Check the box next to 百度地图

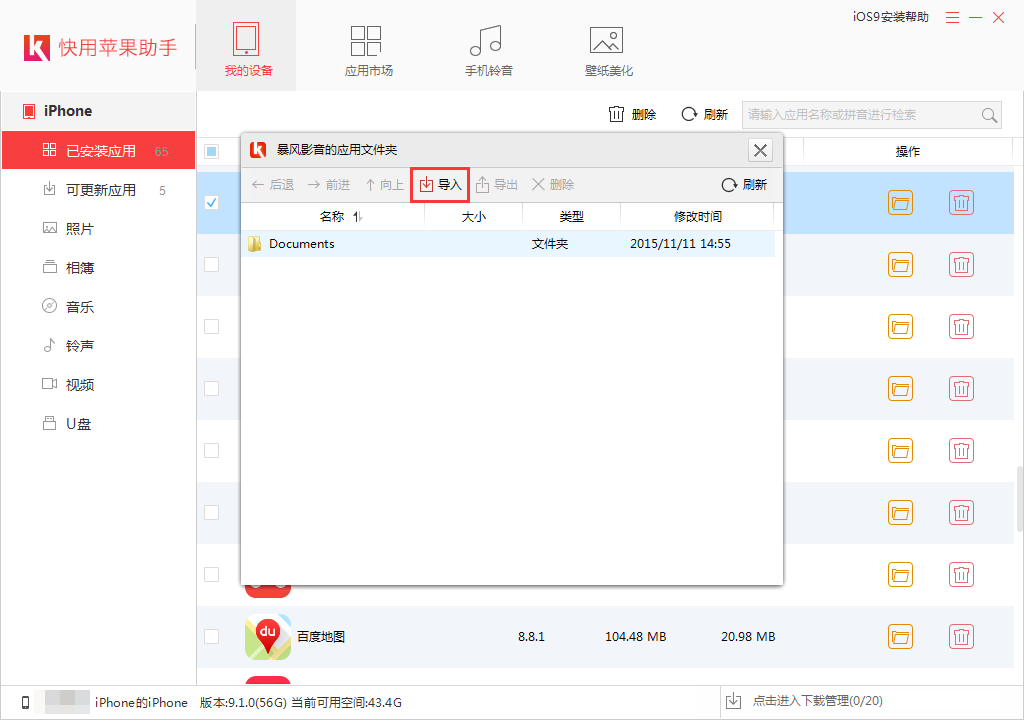click(x=211, y=636)
